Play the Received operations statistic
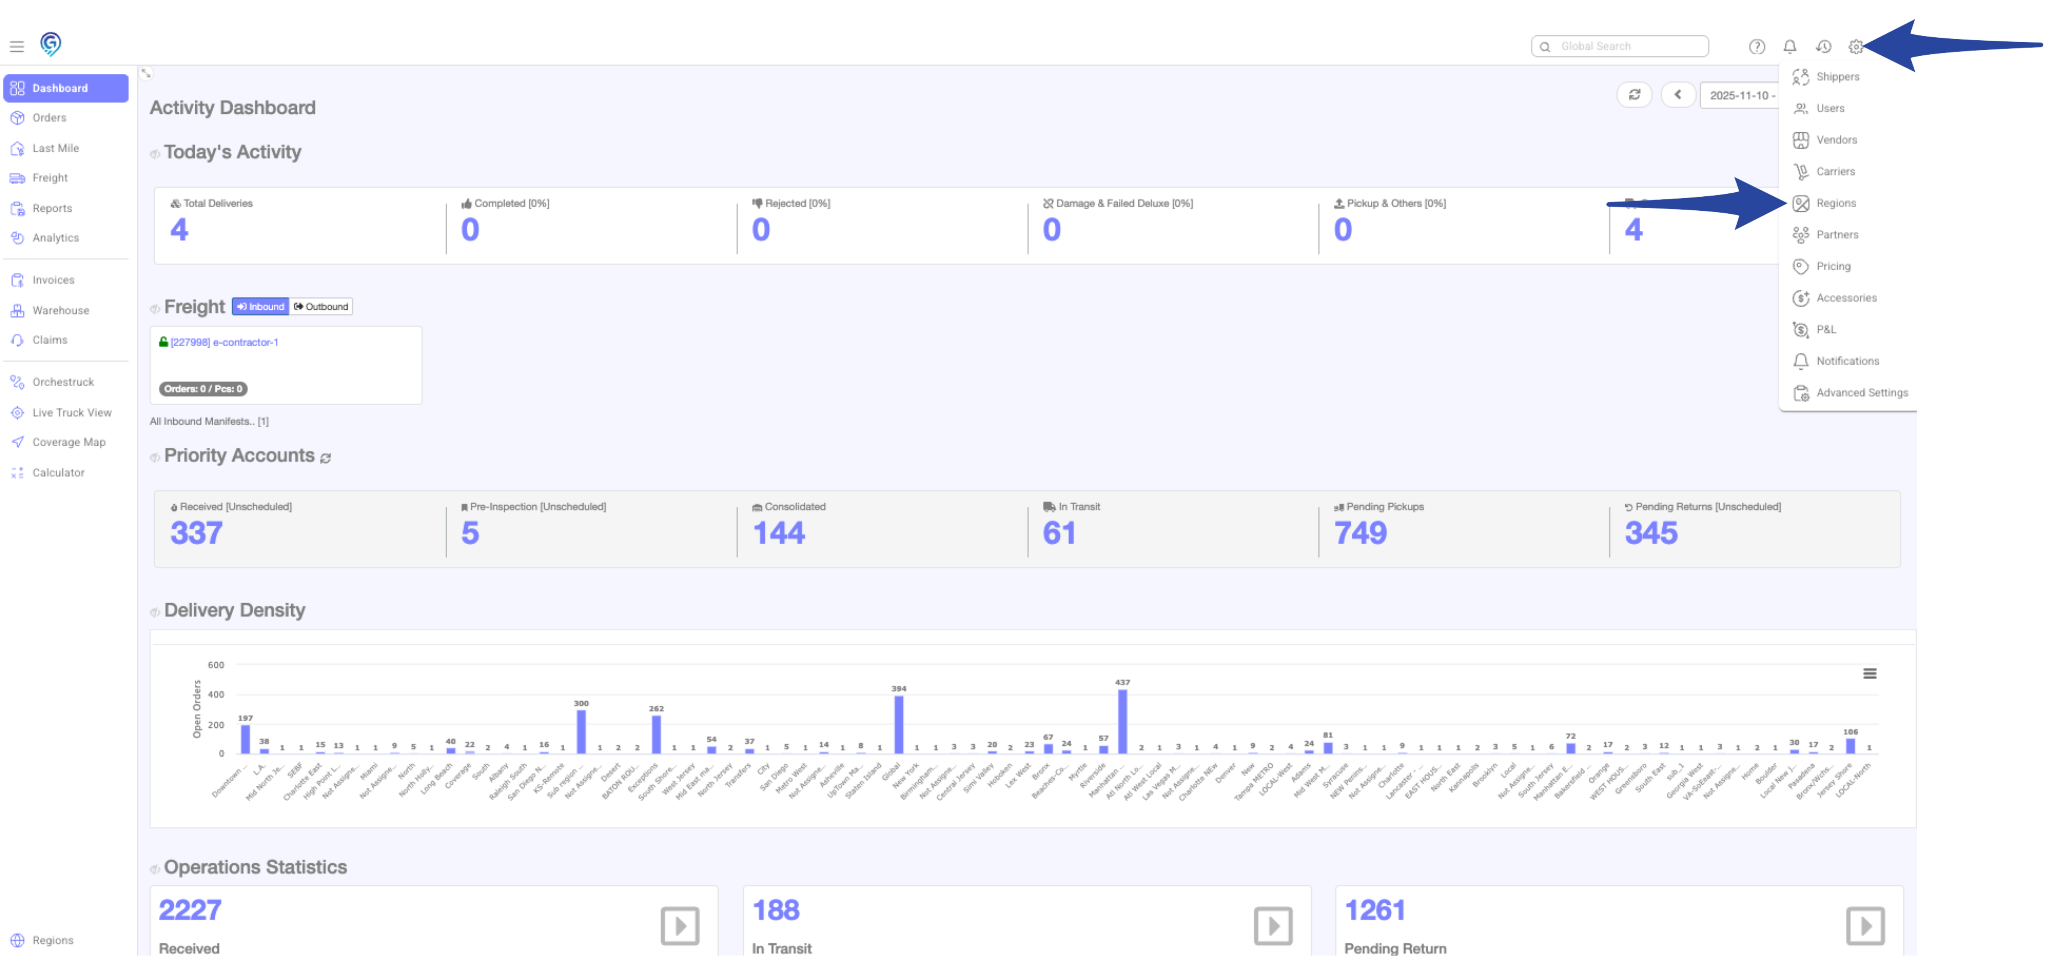Viewport: 2048px width, 956px height. (680, 925)
